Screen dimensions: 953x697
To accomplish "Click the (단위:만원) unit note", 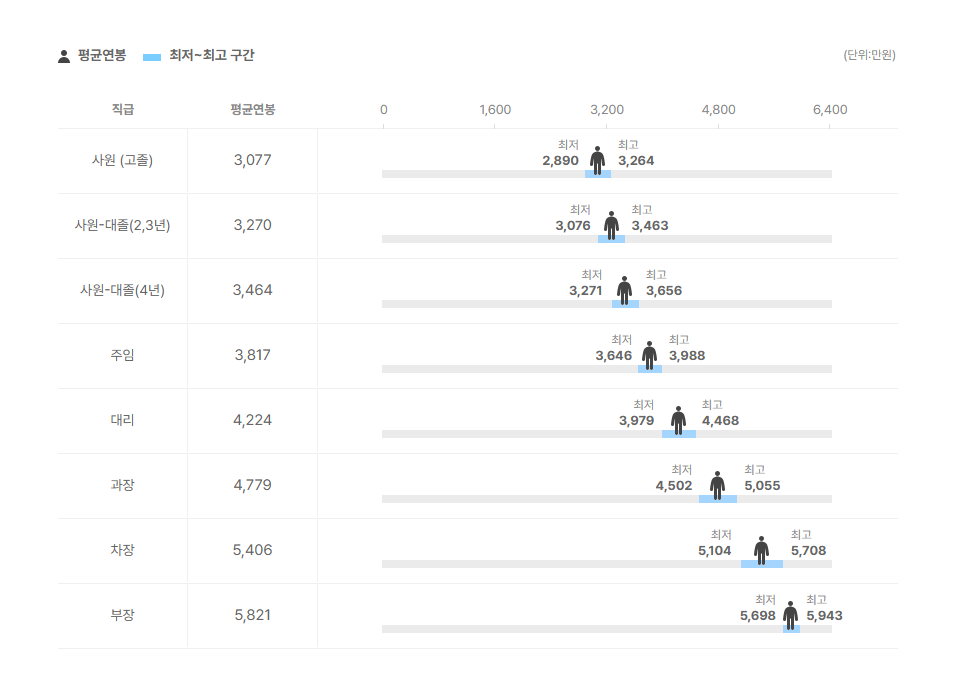I will coord(869,55).
